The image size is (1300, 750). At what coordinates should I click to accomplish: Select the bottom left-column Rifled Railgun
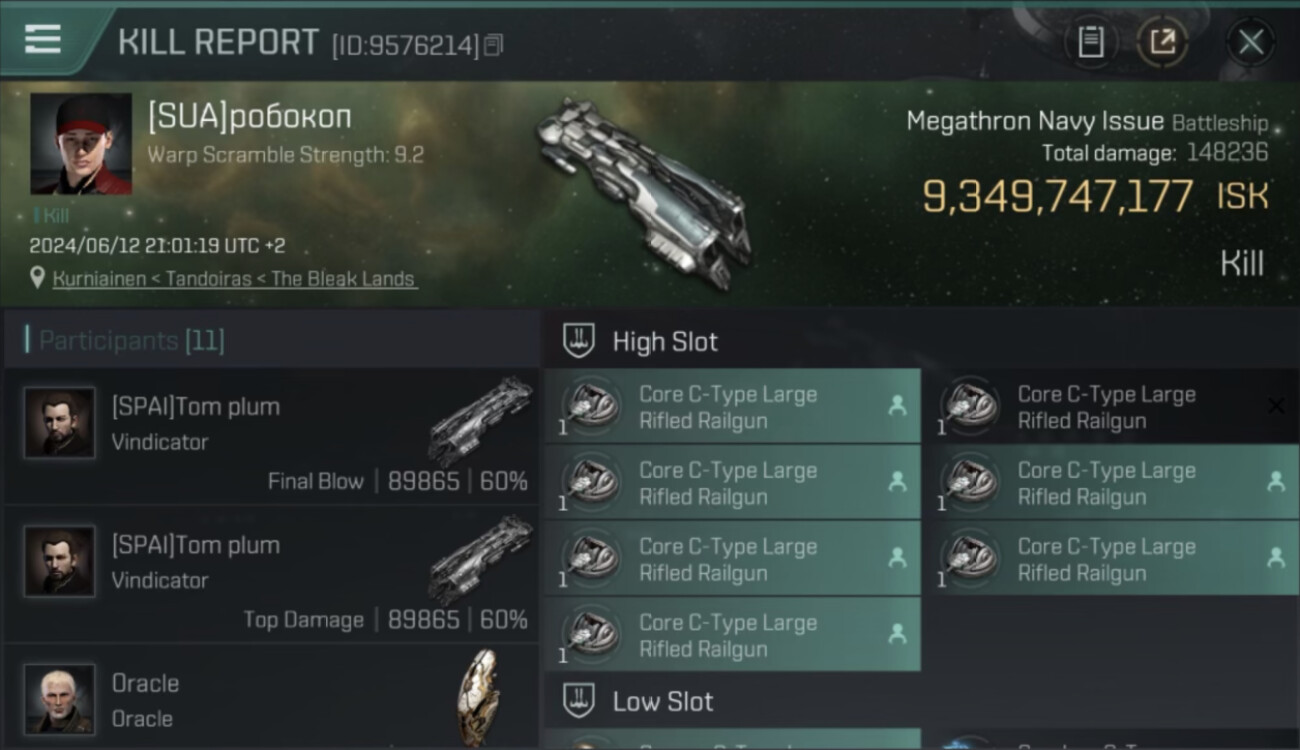tap(732, 634)
